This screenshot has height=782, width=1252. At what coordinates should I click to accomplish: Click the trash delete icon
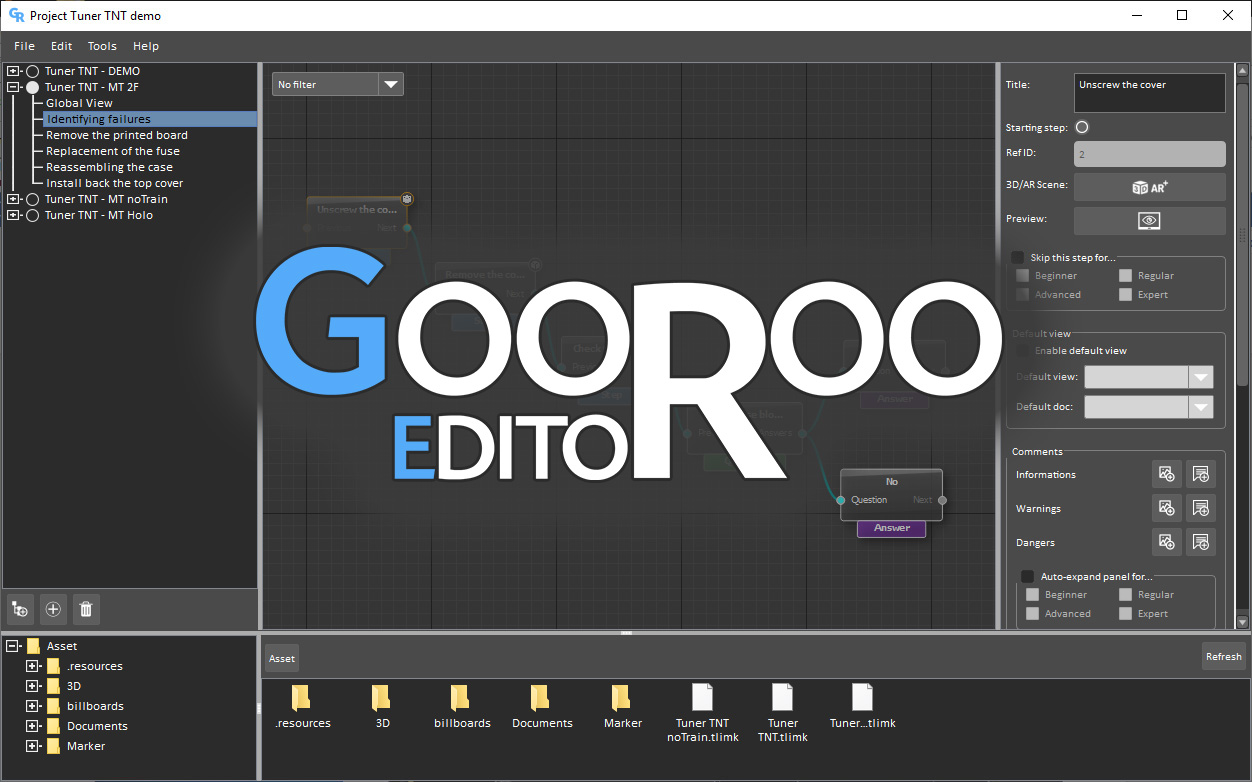pos(86,609)
